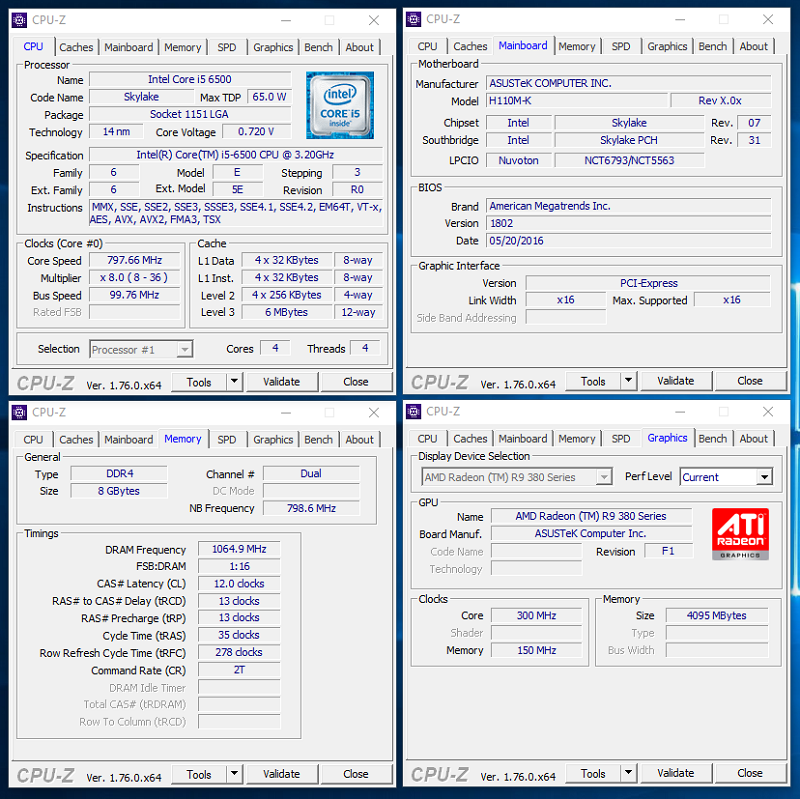Click the Code Name value 'Skylake' in the CPU window
The width and height of the screenshot is (800, 799).
pyautogui.click(x=141, y=97)
